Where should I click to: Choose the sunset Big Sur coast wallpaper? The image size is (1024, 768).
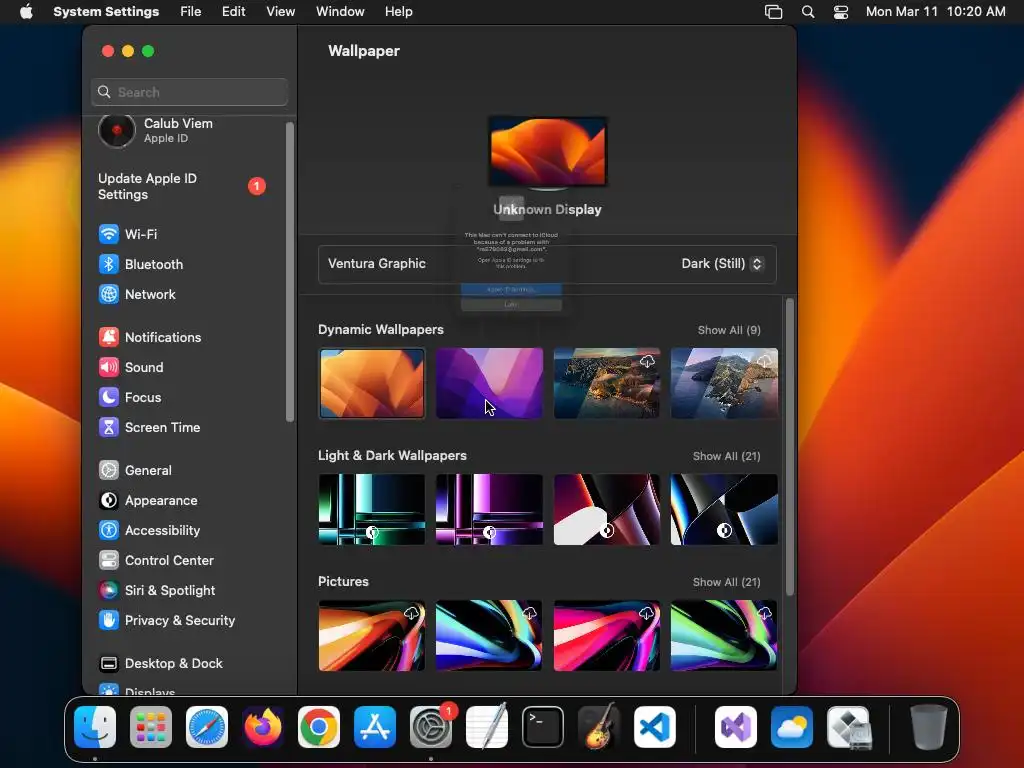click(607, 383)
